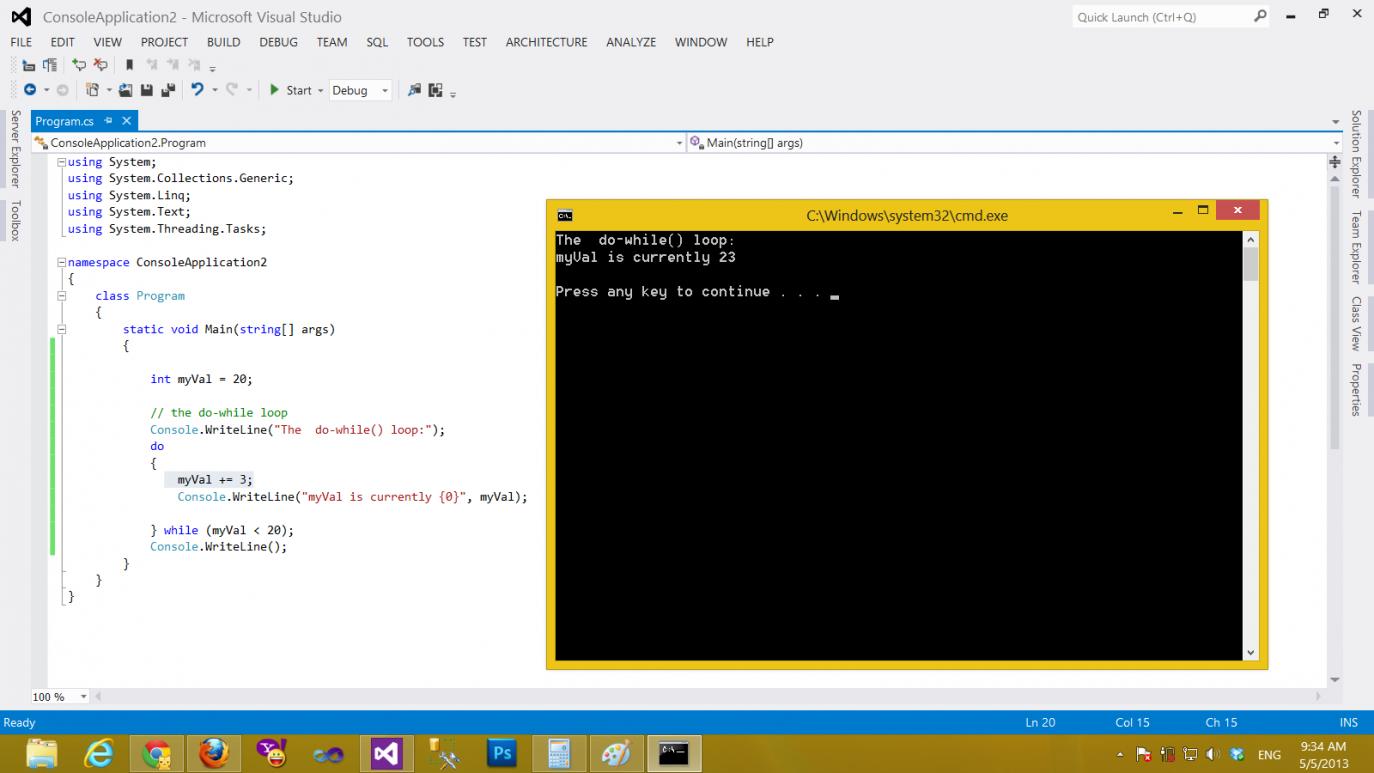This screenshot has width=1374, height=773.
Task: Close the Program.cs tab with its X
Action: 126,121
